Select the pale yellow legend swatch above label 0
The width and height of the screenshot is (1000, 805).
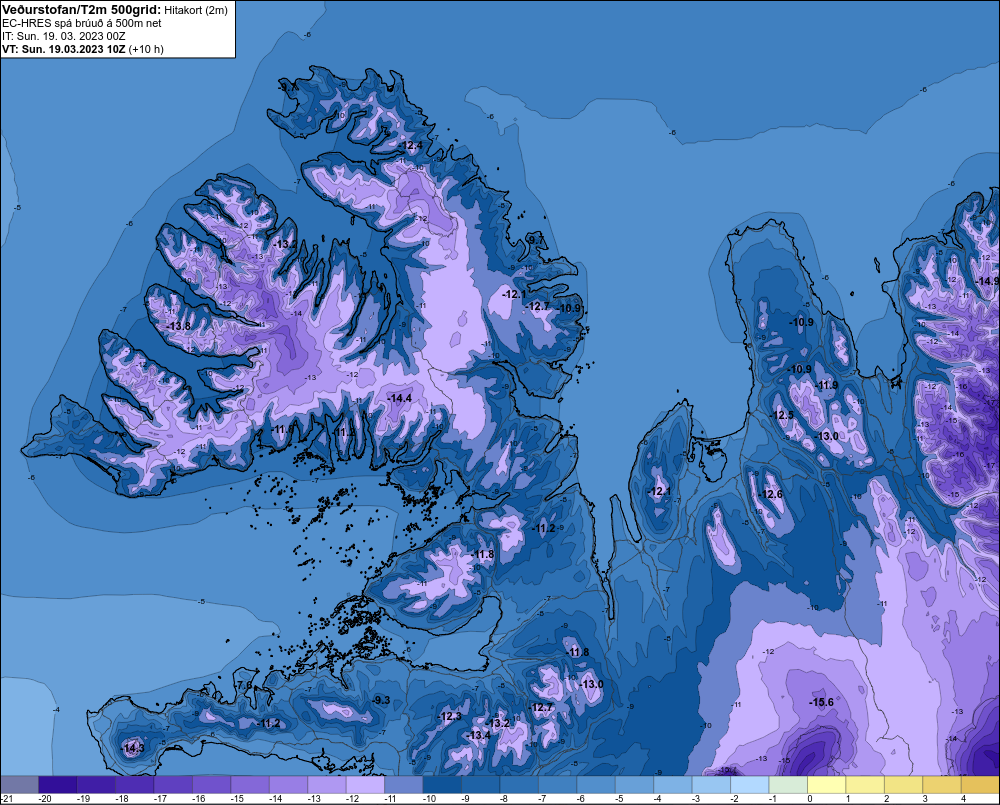[827, 785]
